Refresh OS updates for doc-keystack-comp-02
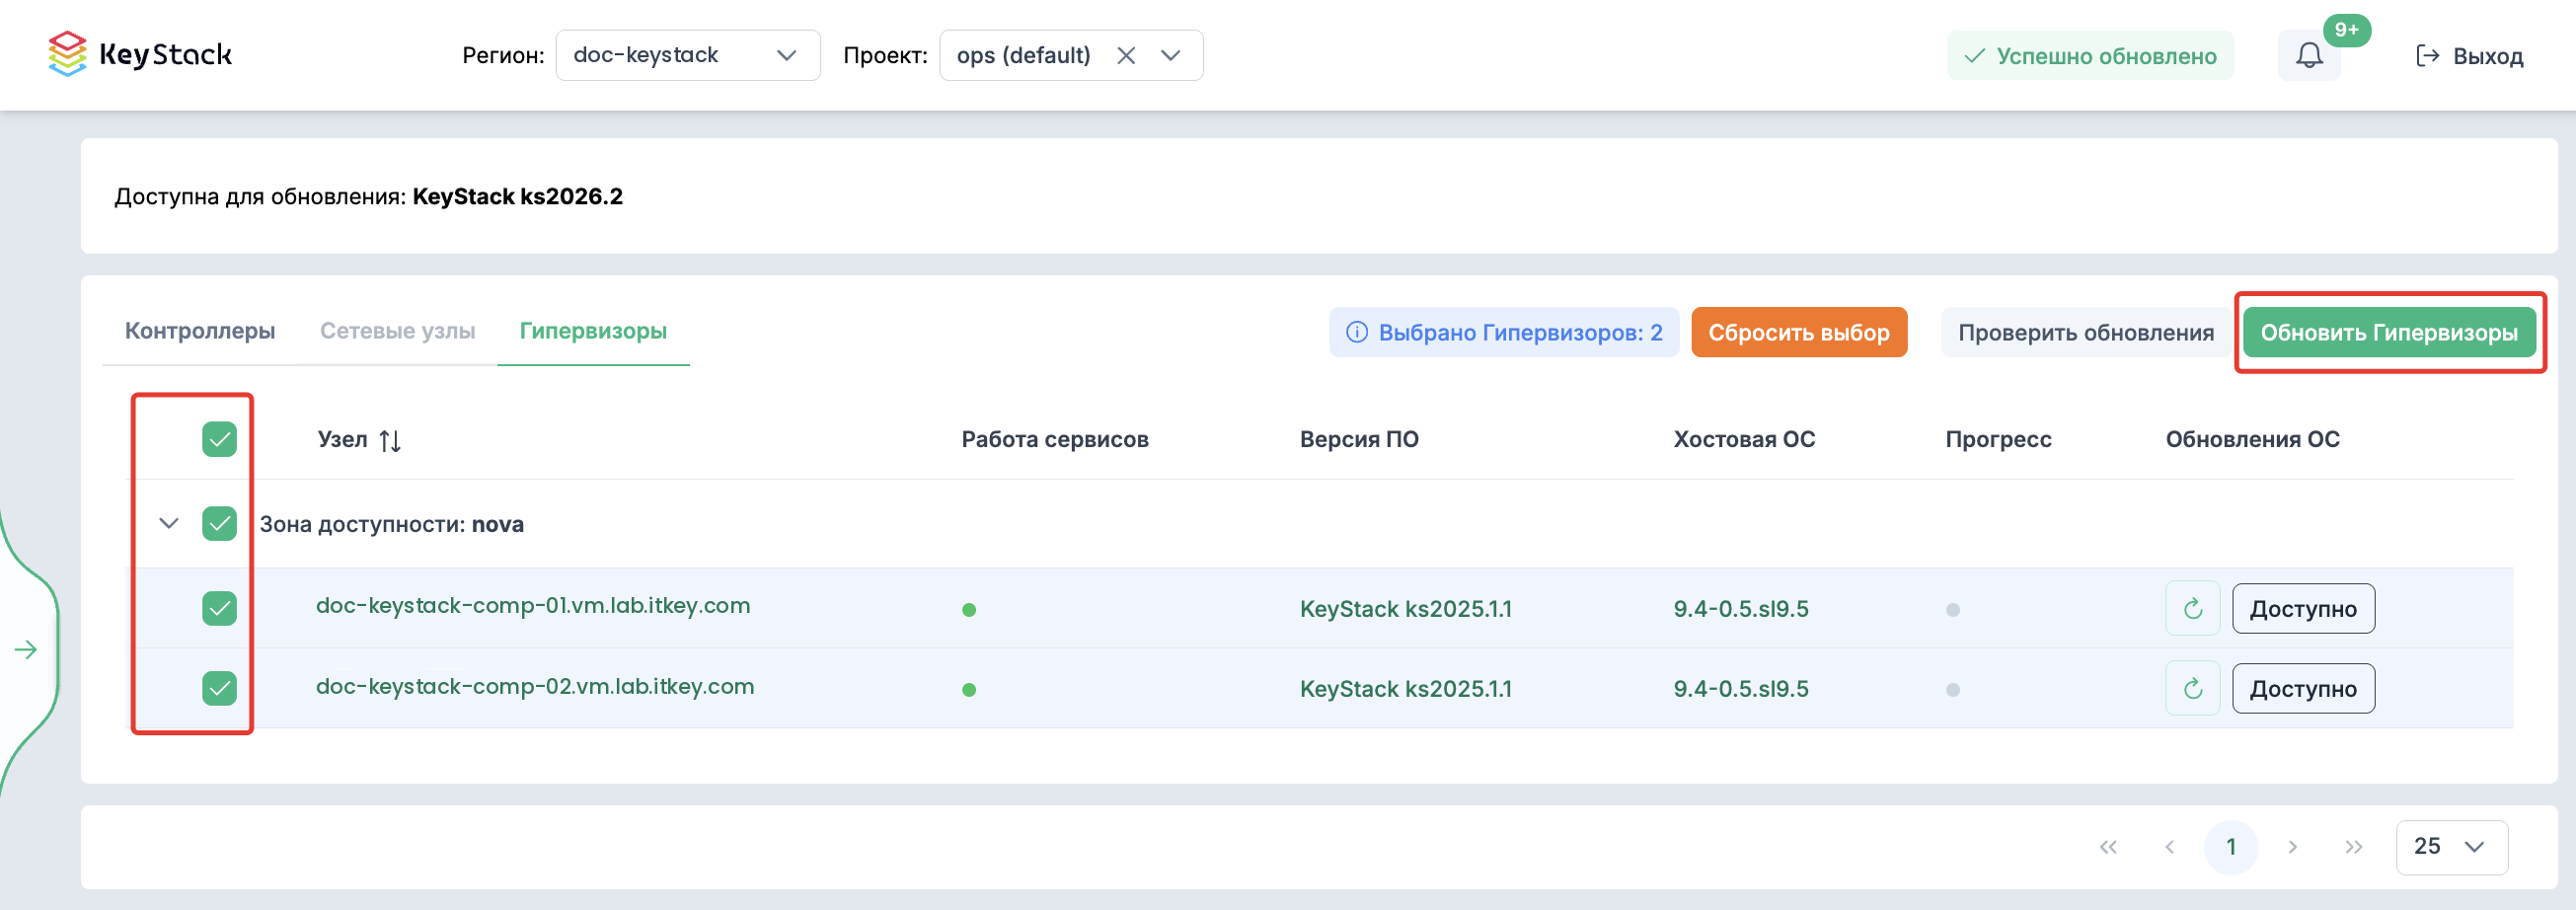 coord(2192,688)
